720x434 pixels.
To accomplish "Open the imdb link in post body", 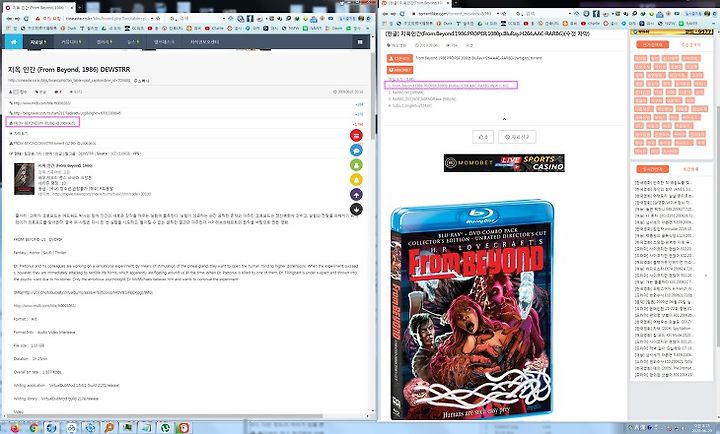I will [45, 305].
